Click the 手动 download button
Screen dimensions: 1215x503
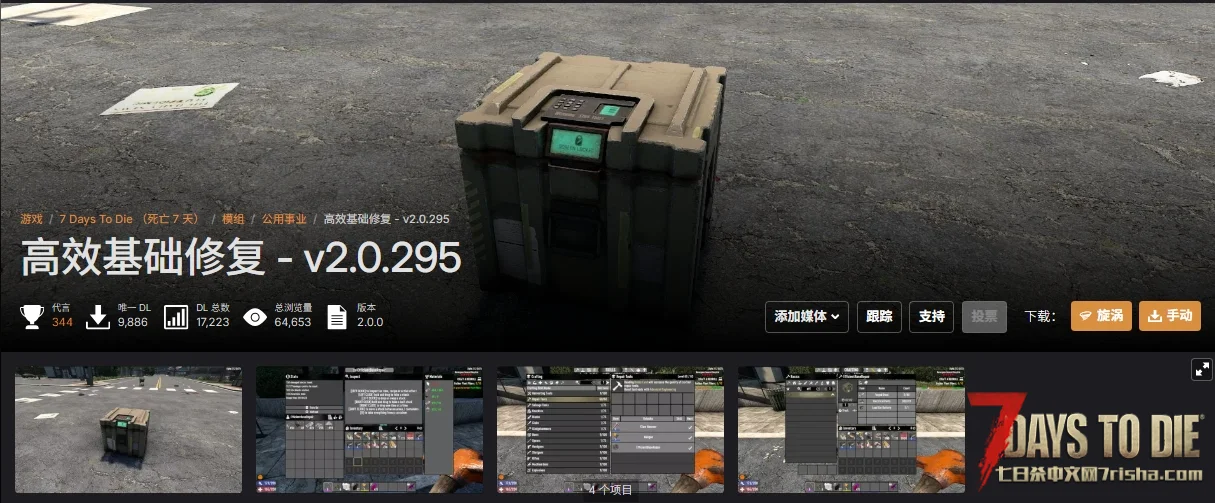[1170, 316]
